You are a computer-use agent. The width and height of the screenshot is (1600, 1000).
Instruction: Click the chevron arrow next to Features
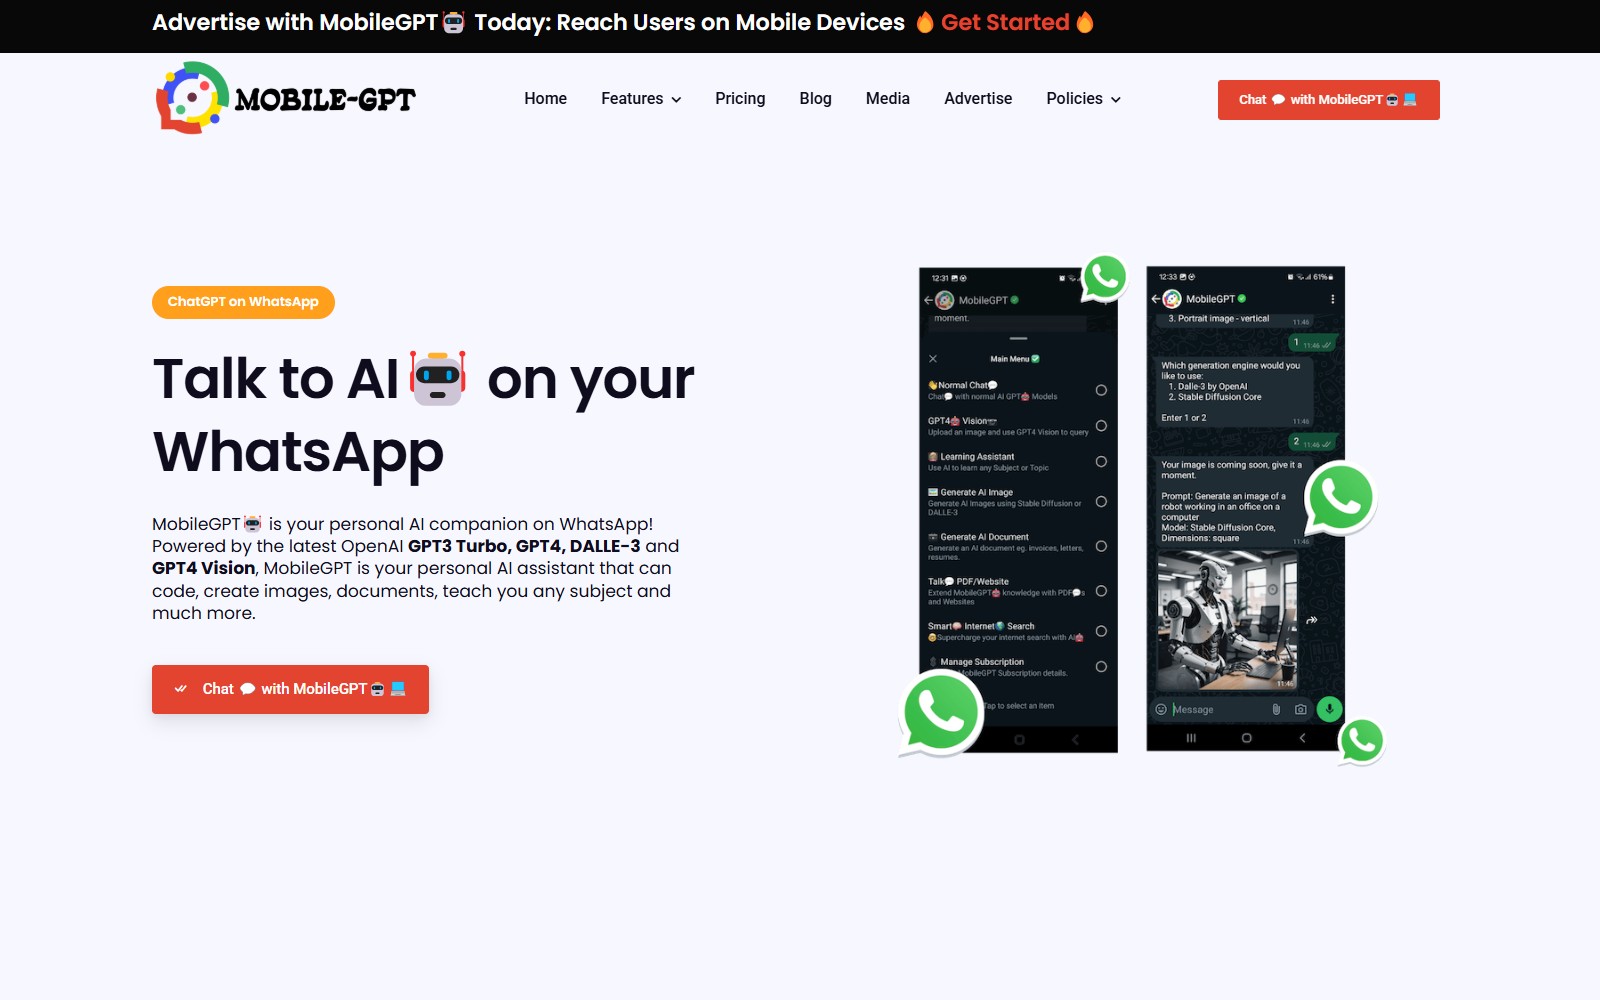coord(676,100)
